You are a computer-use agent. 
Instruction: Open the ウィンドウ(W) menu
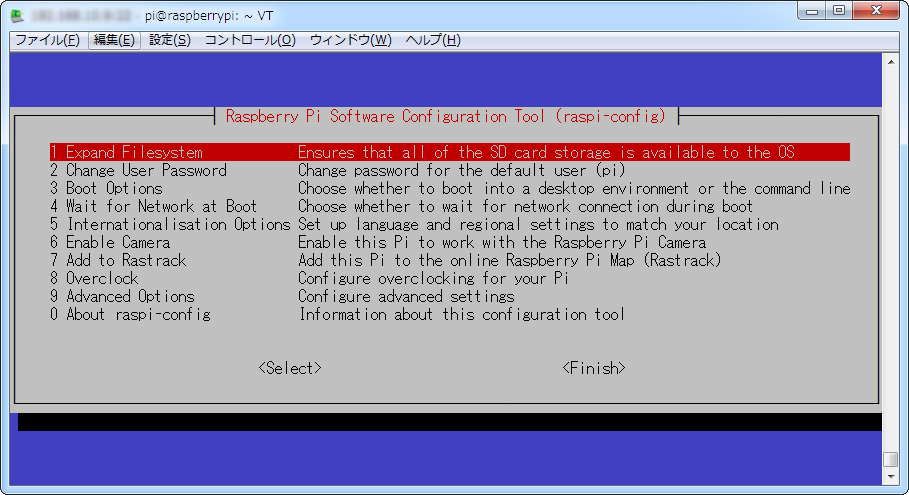tap(351, 40)
